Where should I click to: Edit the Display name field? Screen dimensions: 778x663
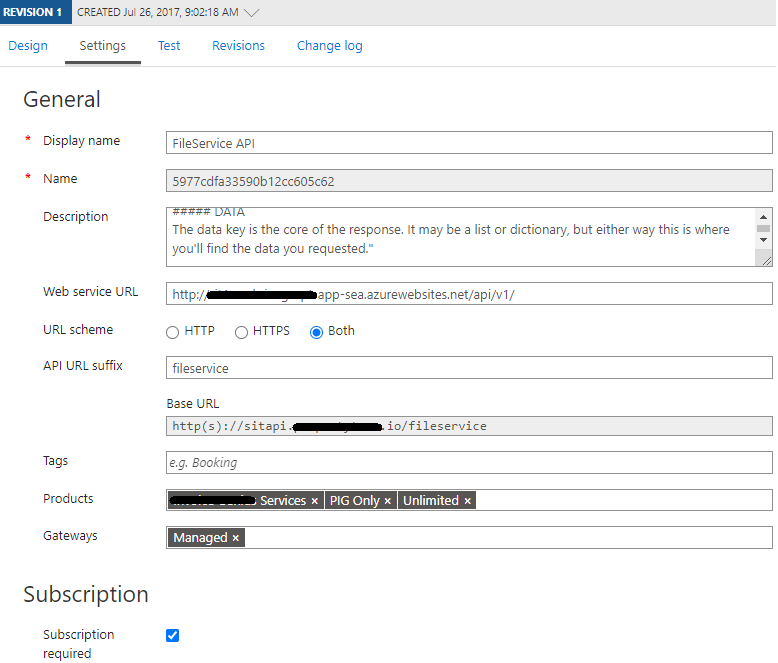pyautogui.click(x=469, y=143)
